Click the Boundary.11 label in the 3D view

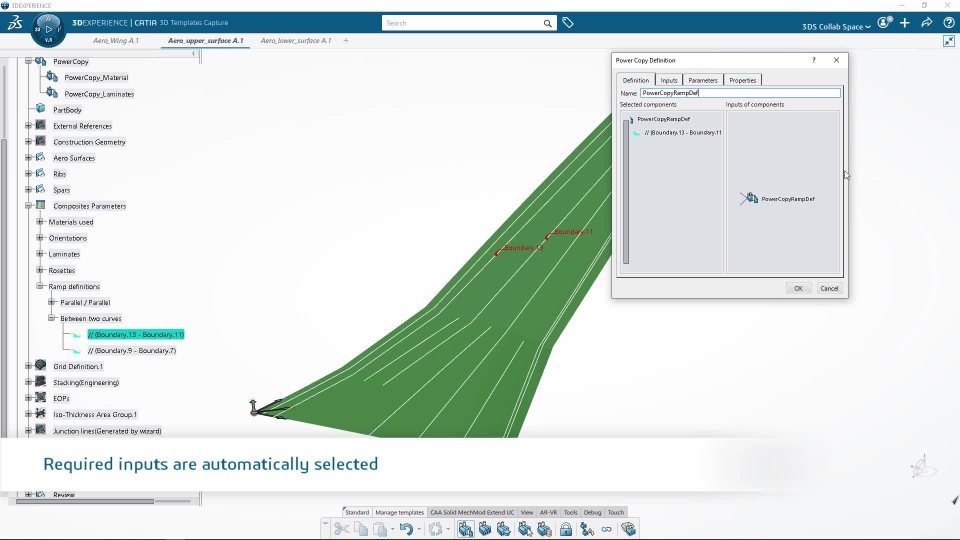click(573, 231)
